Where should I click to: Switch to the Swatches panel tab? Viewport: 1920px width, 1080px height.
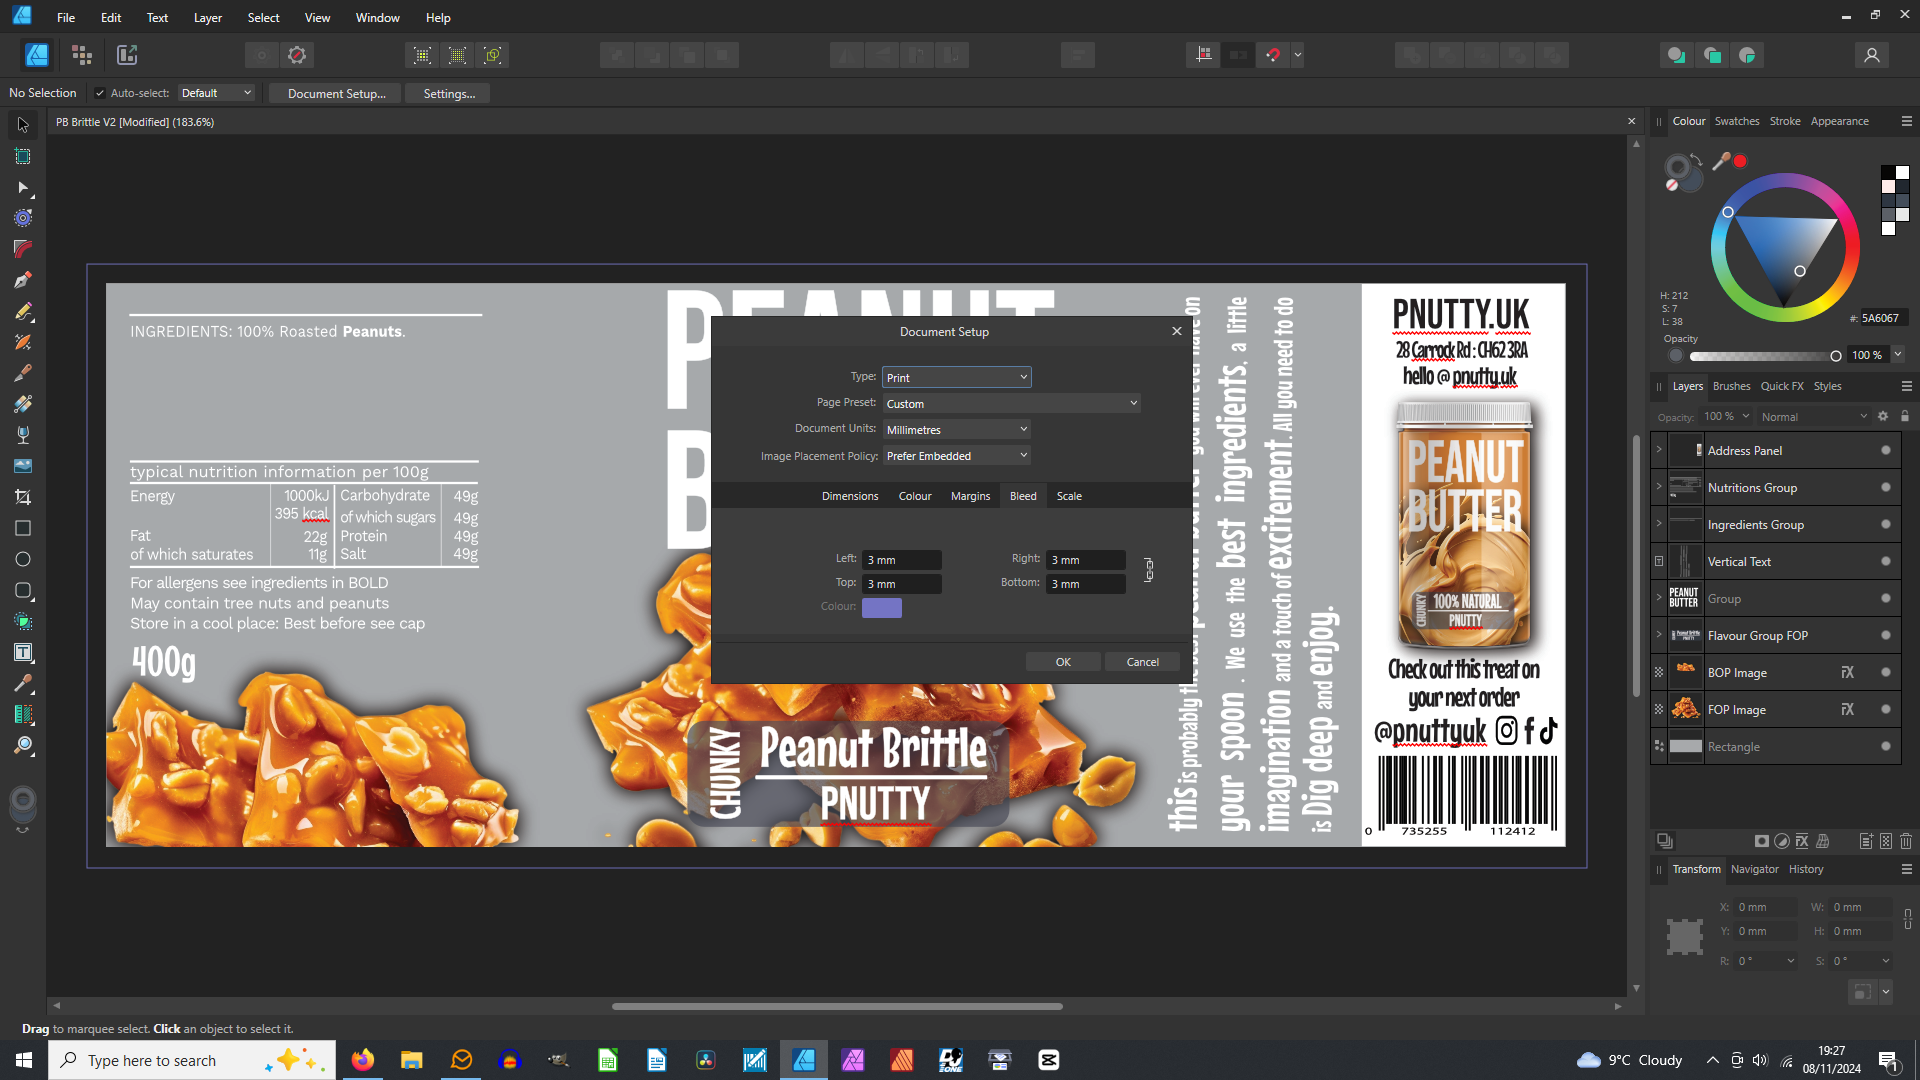(x=1737, y=121)
